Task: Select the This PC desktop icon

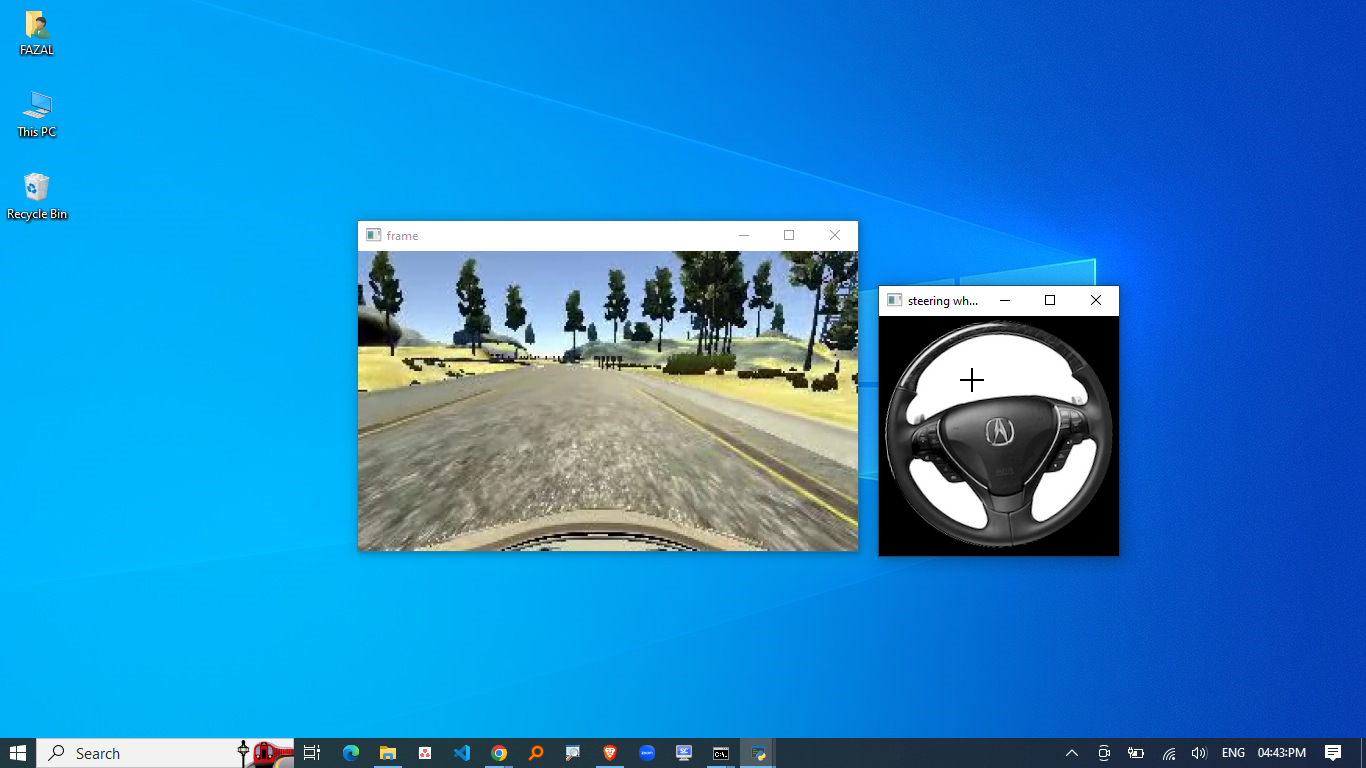Action: pos(37,115)
